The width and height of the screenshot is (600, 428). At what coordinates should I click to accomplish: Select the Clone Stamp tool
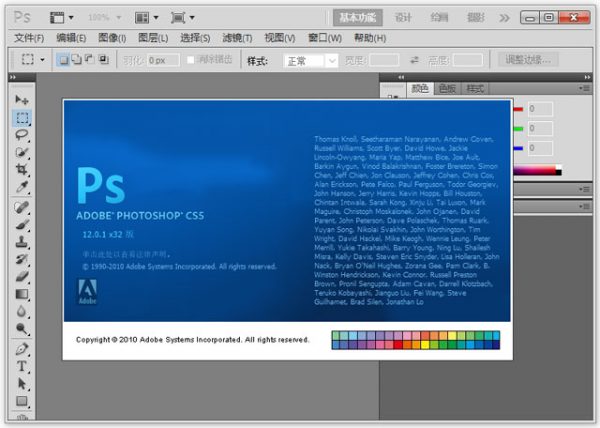[22, 241]
